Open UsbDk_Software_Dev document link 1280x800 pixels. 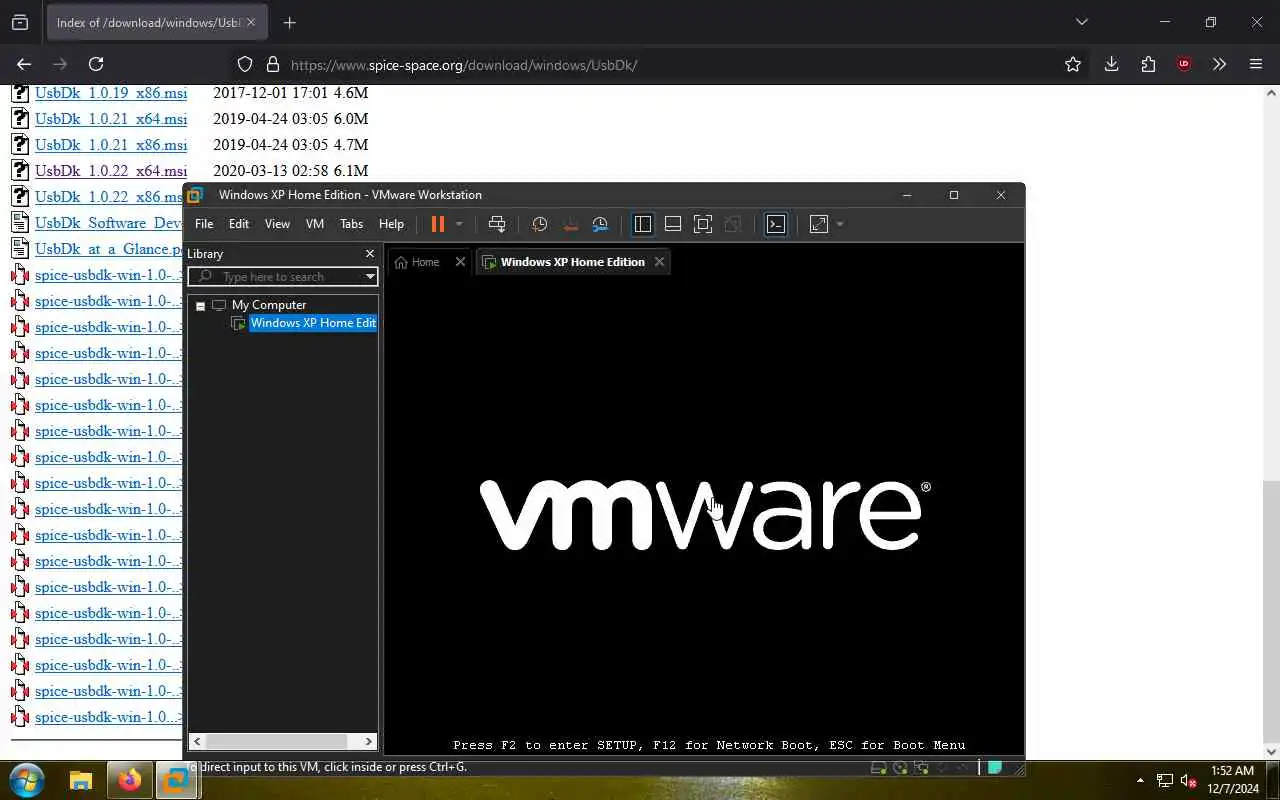(108, 223)
